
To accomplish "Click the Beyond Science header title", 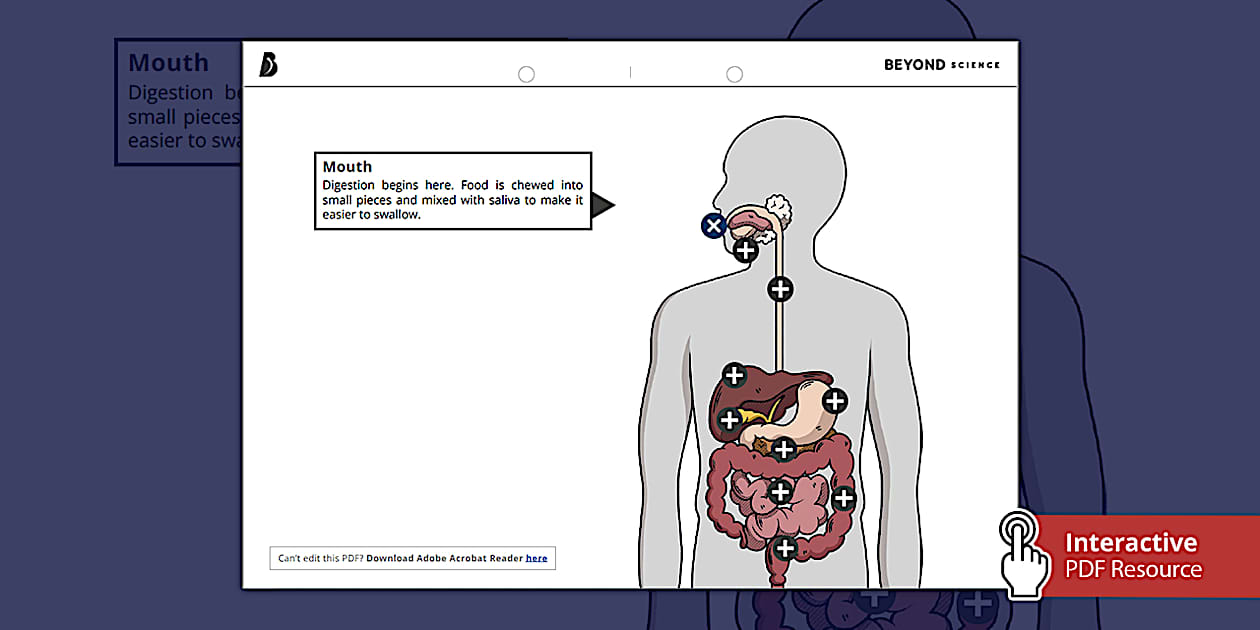I will [940, 64].
